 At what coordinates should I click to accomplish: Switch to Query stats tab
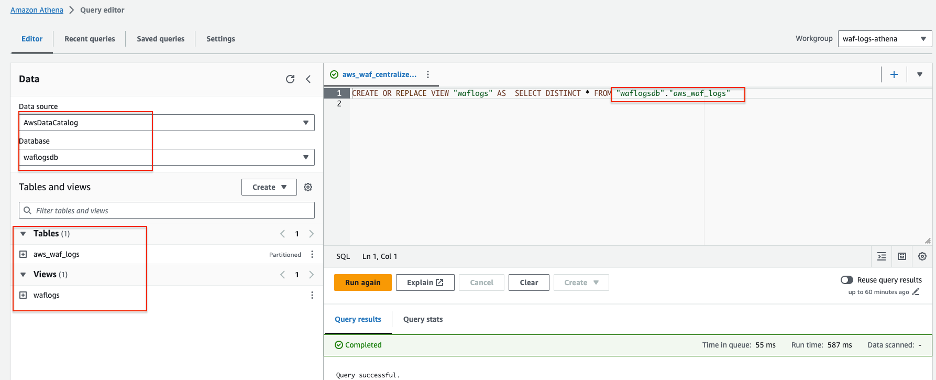(423, 320)
